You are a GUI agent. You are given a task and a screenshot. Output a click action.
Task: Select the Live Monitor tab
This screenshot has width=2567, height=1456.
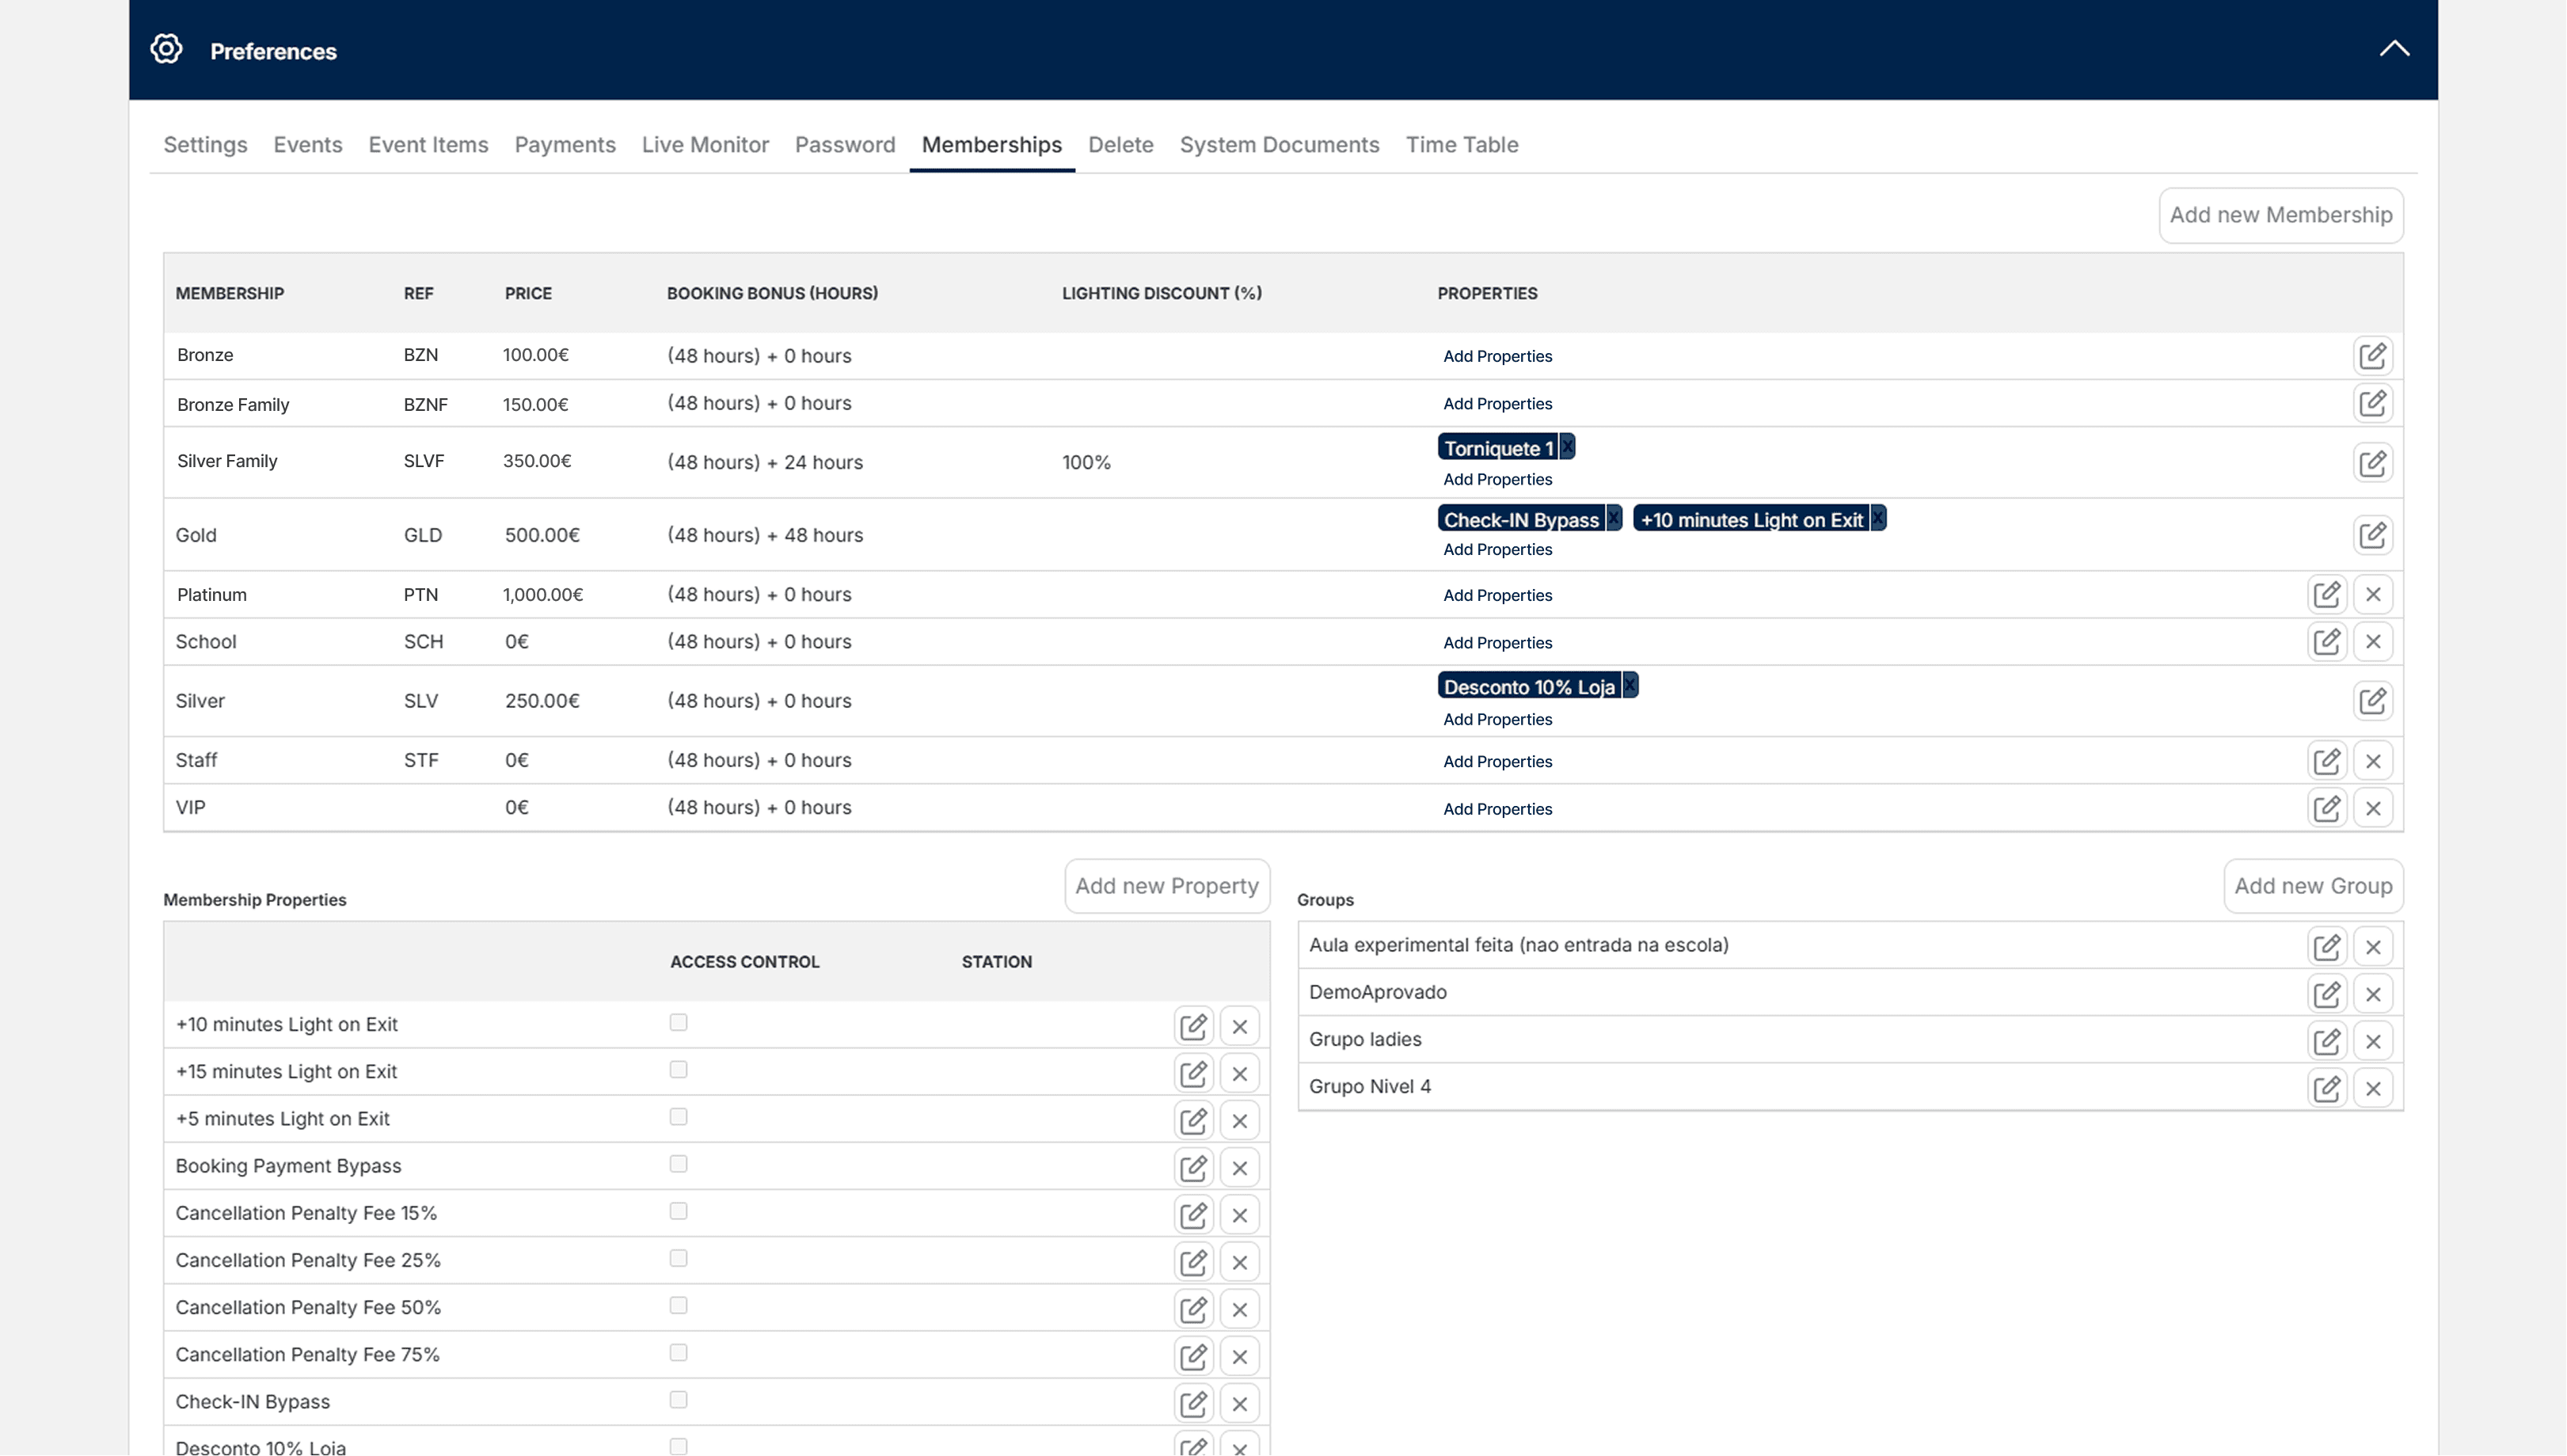(x=705, y=144)
